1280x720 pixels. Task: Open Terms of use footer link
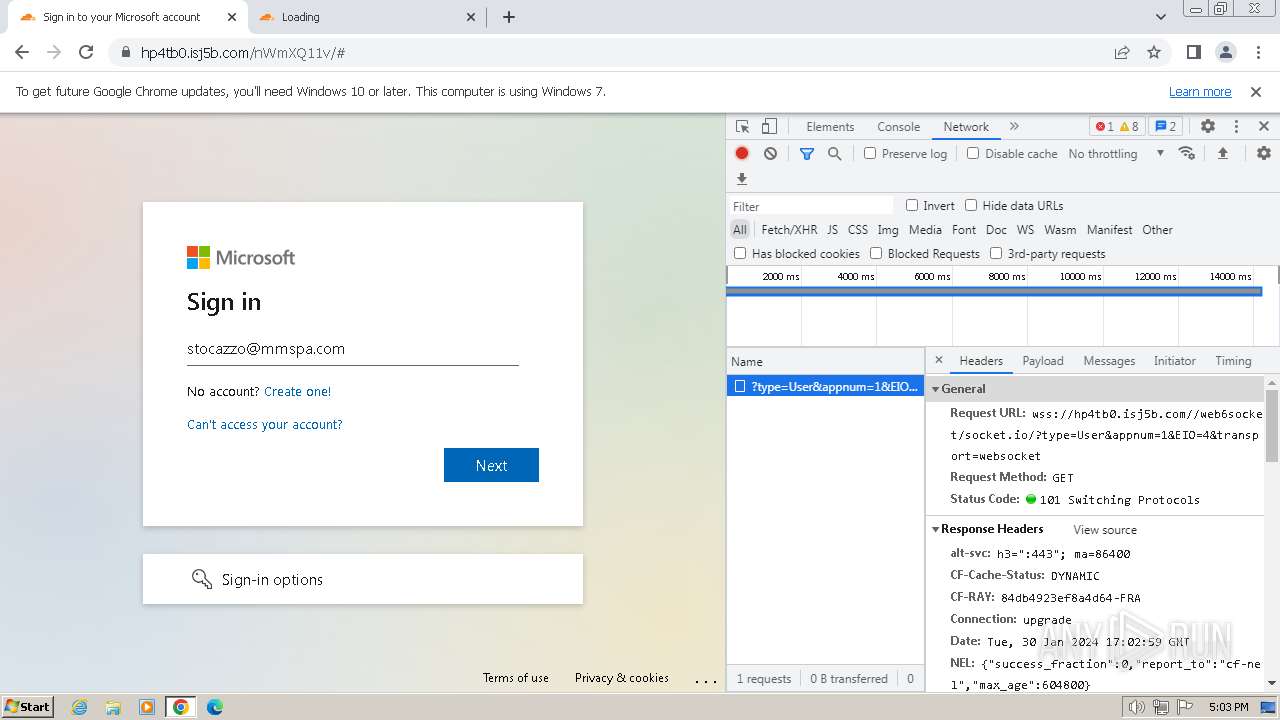516,678
